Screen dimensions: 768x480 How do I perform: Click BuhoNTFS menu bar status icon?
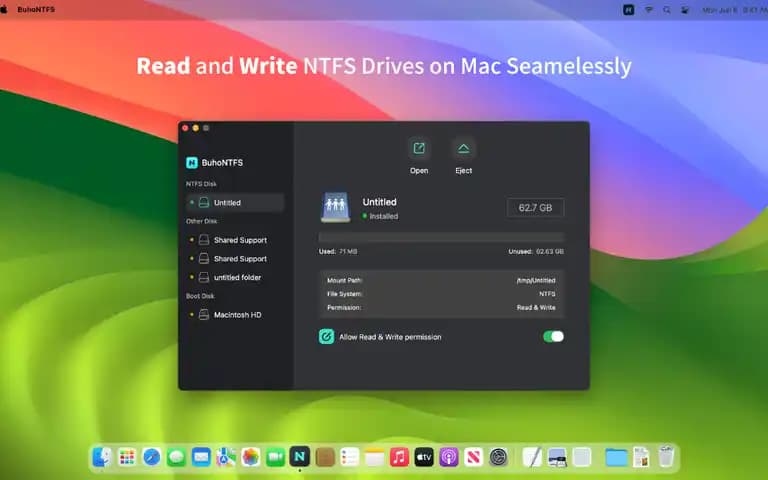point(628,10)
